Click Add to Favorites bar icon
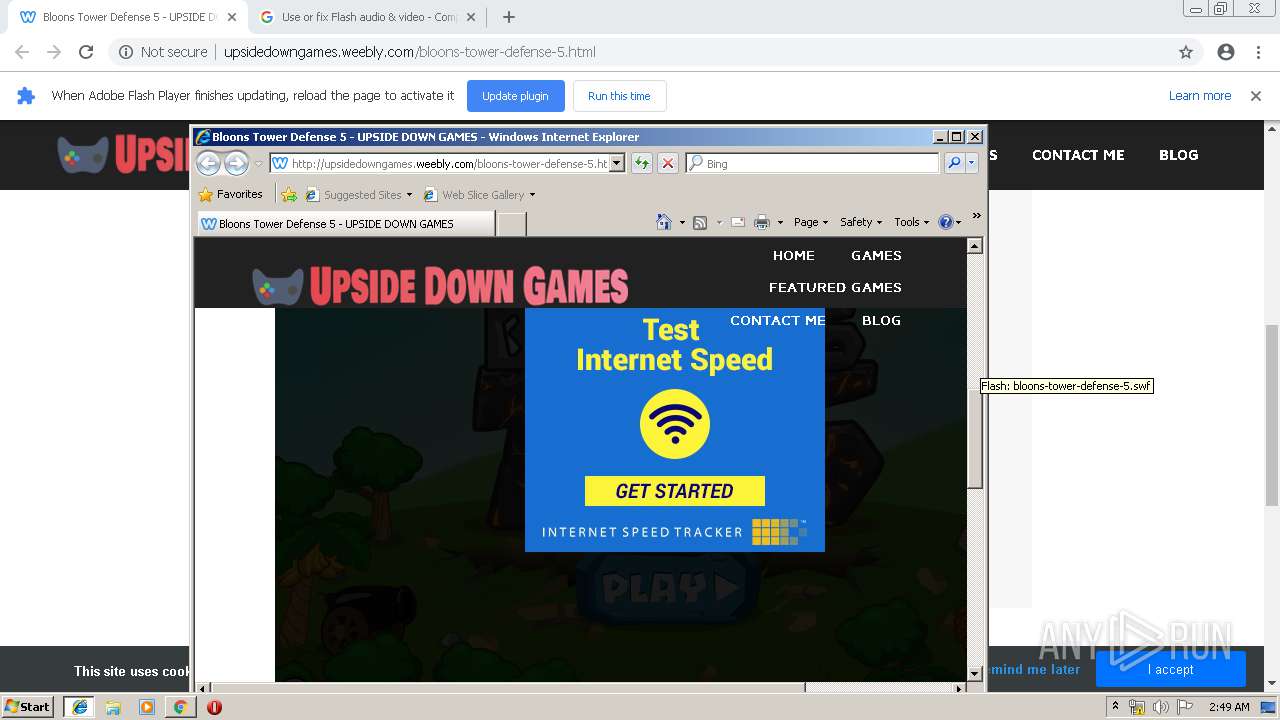The width and height of the screenshot is (1280, 720). [x=289, y=194]
